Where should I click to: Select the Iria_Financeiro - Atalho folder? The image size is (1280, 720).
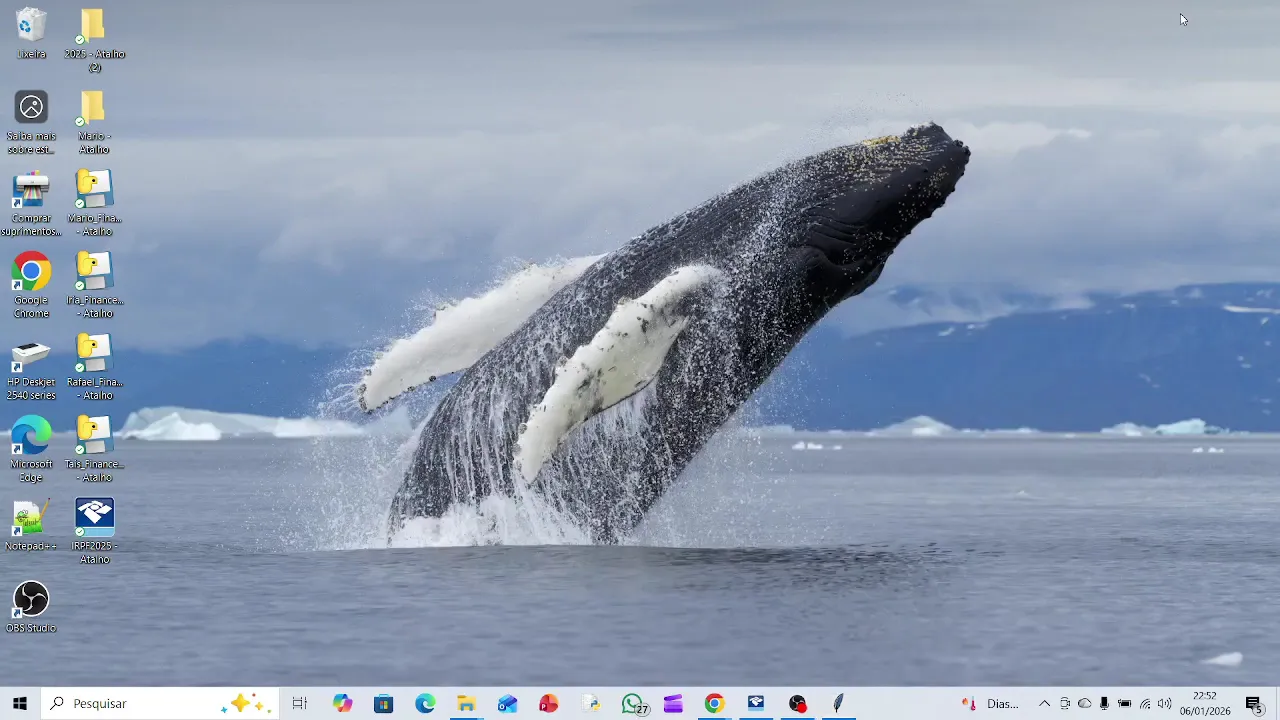pyautogui.click(x=94, y=286)
